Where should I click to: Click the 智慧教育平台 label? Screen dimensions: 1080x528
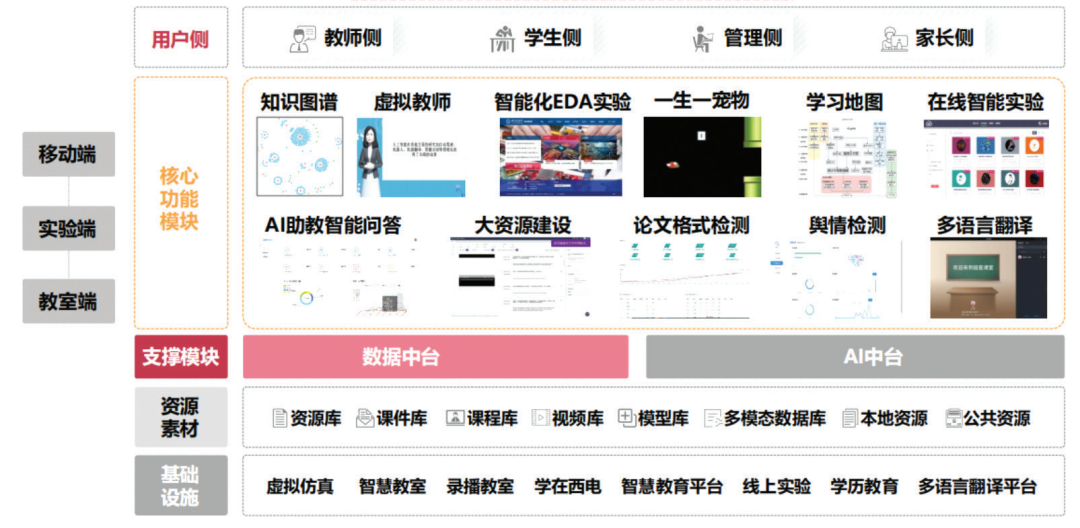(x=671, y=487)
